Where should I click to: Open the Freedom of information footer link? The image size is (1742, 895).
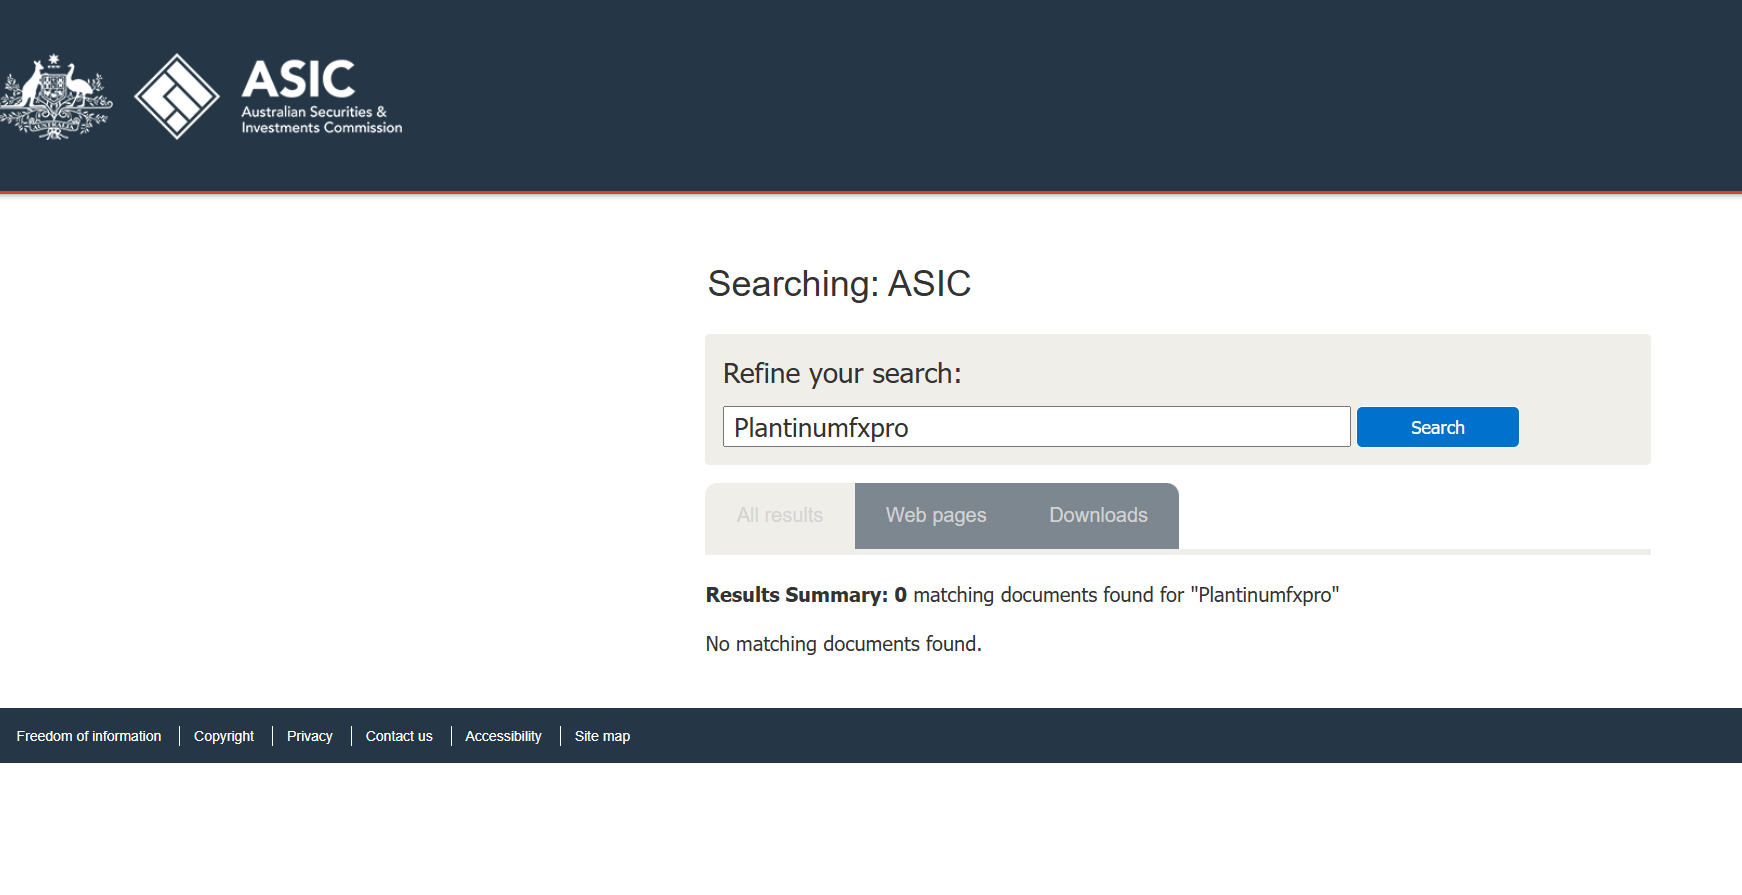pos(89,736)
